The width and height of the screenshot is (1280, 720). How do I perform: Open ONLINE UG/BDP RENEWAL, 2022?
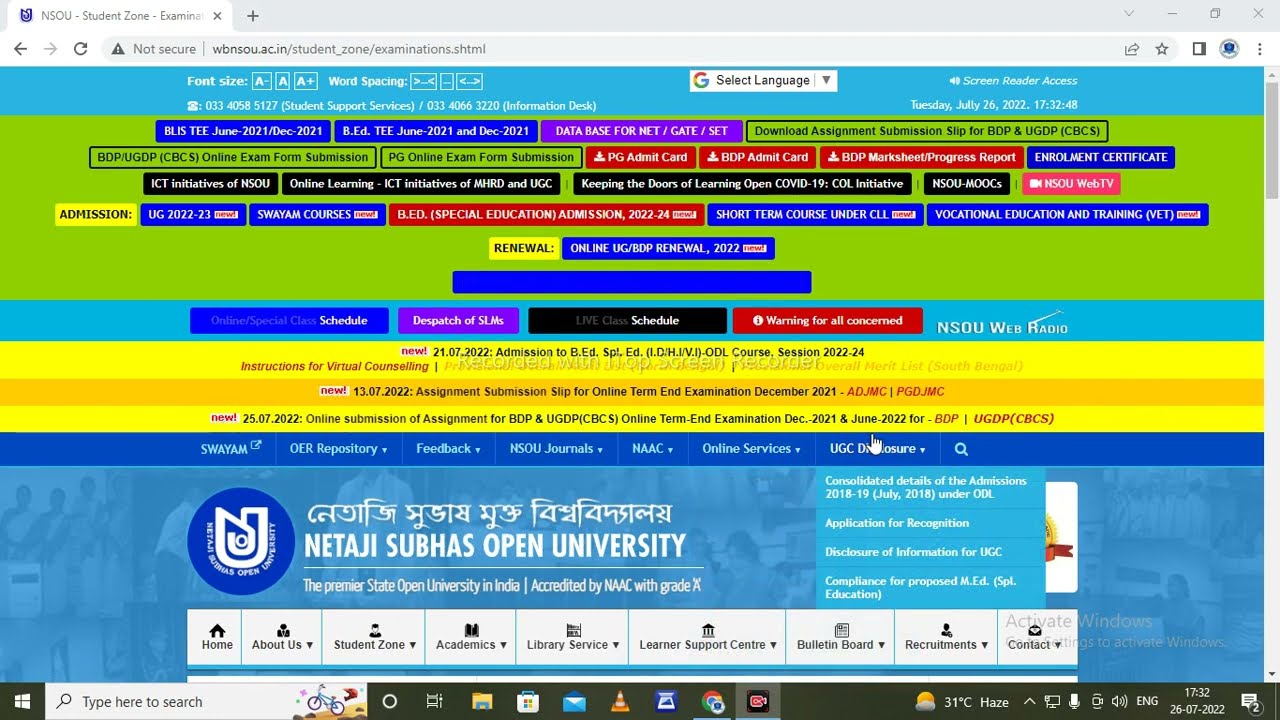click(x=668, y=248)
